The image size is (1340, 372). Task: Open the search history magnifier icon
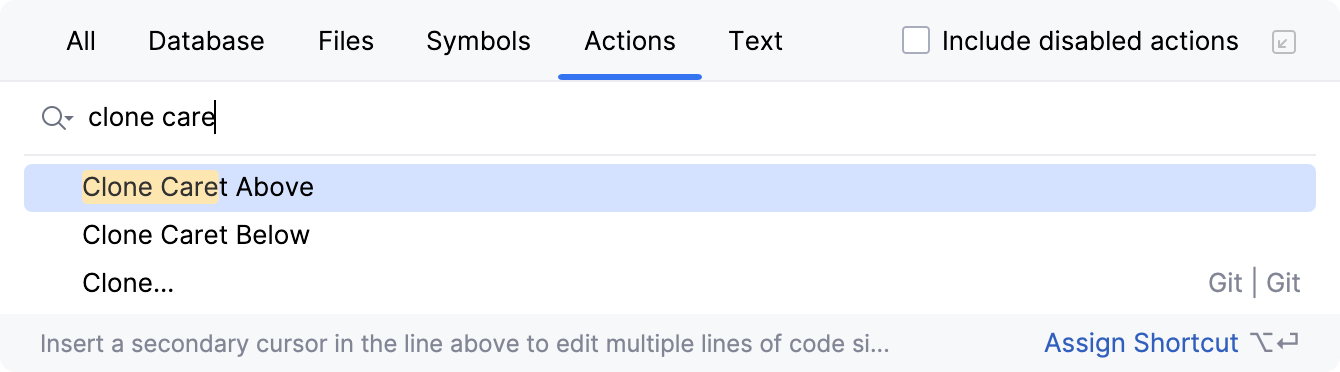click(x=53, y=118)
